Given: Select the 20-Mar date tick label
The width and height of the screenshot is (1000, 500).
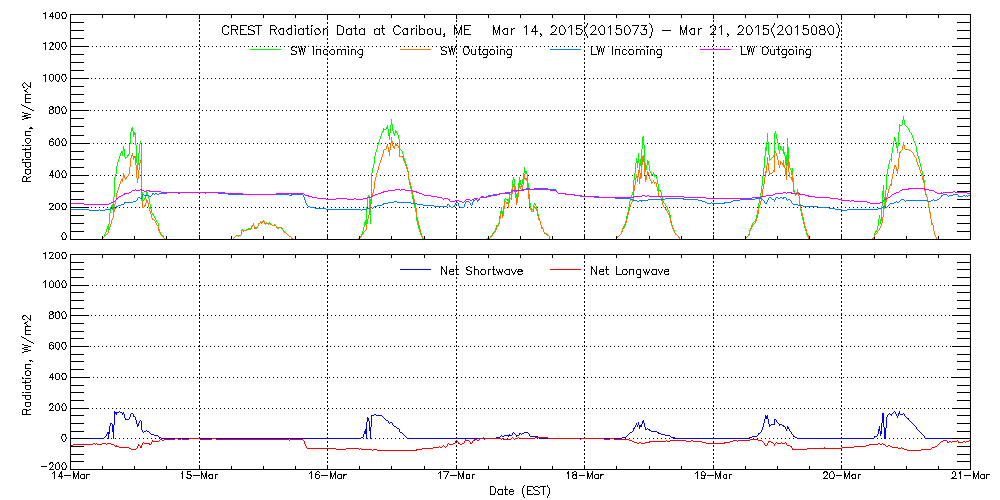Looking at the screenshot, I should (x=842, y=476).
